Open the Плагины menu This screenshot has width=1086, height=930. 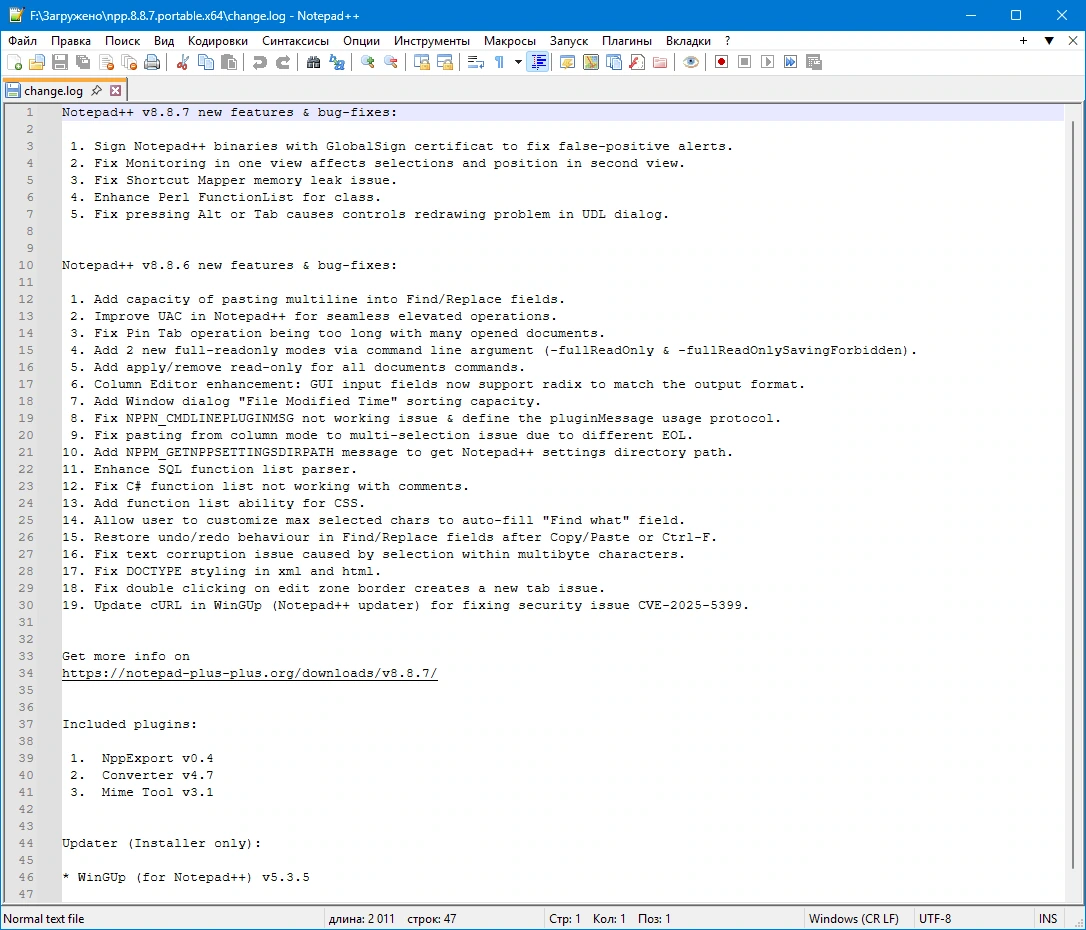click(x=627, y=41)
